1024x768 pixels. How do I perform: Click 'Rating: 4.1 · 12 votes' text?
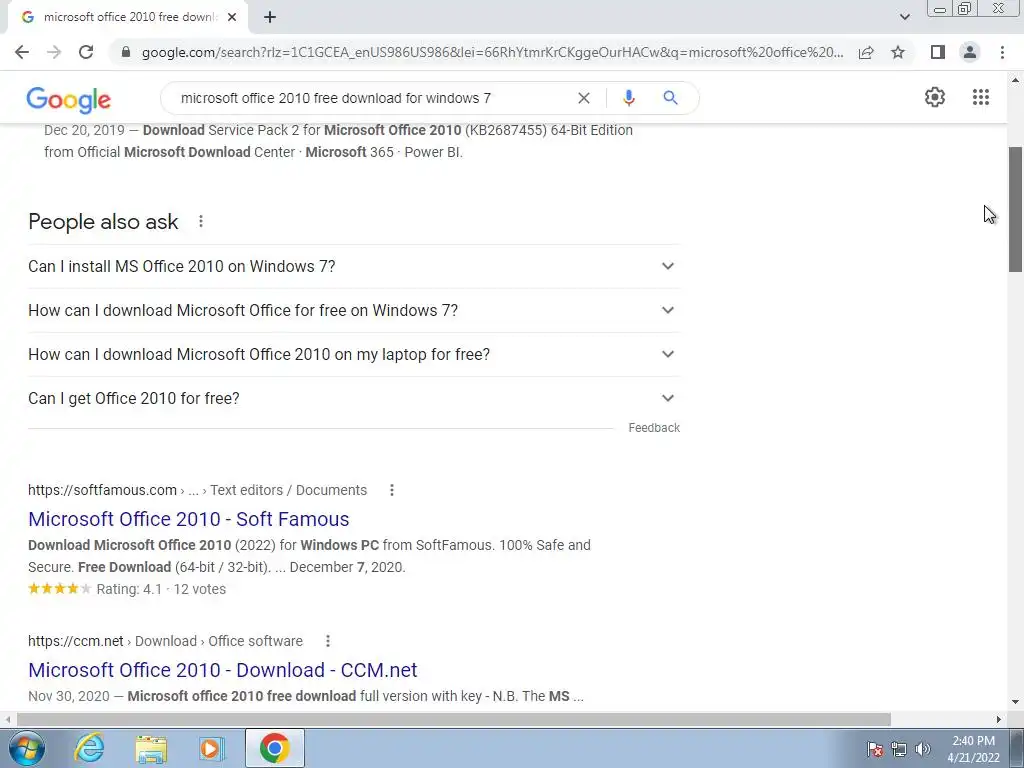(161, 589)
